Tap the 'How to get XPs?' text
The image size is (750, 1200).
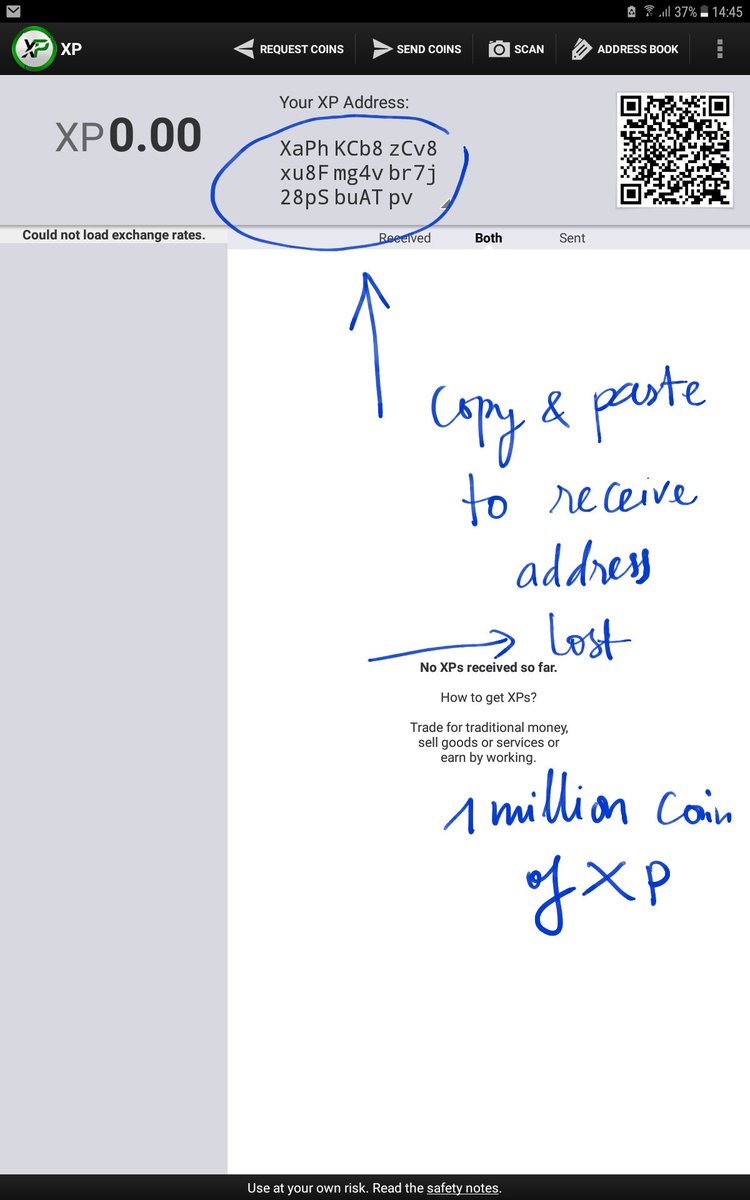489,697
